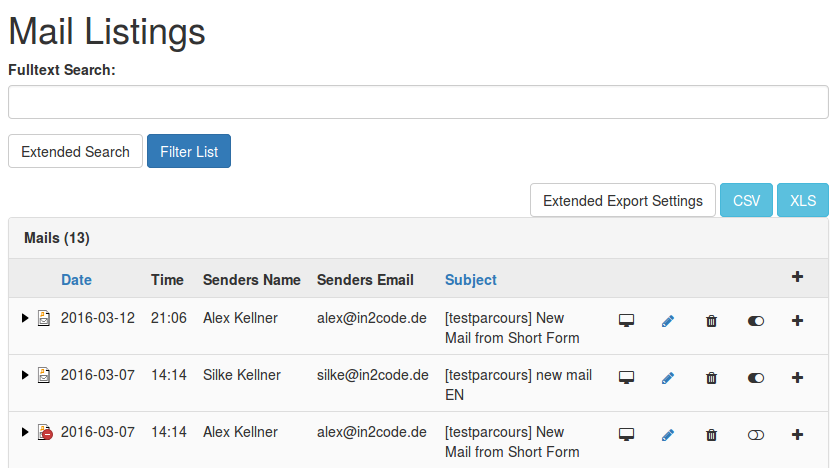This screenshot has height=468, width=835.
Task: Click the plus icon in table header
Action: tap(797, 277)
